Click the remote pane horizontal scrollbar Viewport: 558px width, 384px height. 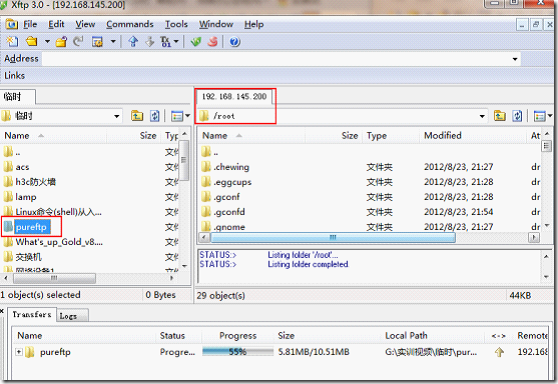pyautogui.click(x=333, y=237)
